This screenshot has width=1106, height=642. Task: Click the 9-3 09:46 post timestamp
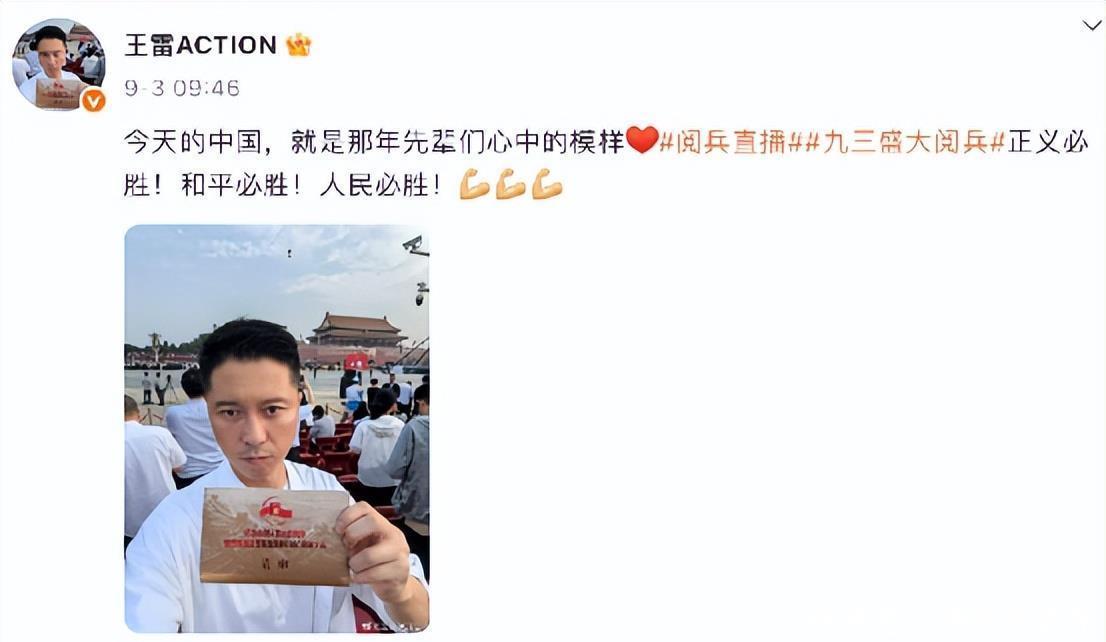182,88
